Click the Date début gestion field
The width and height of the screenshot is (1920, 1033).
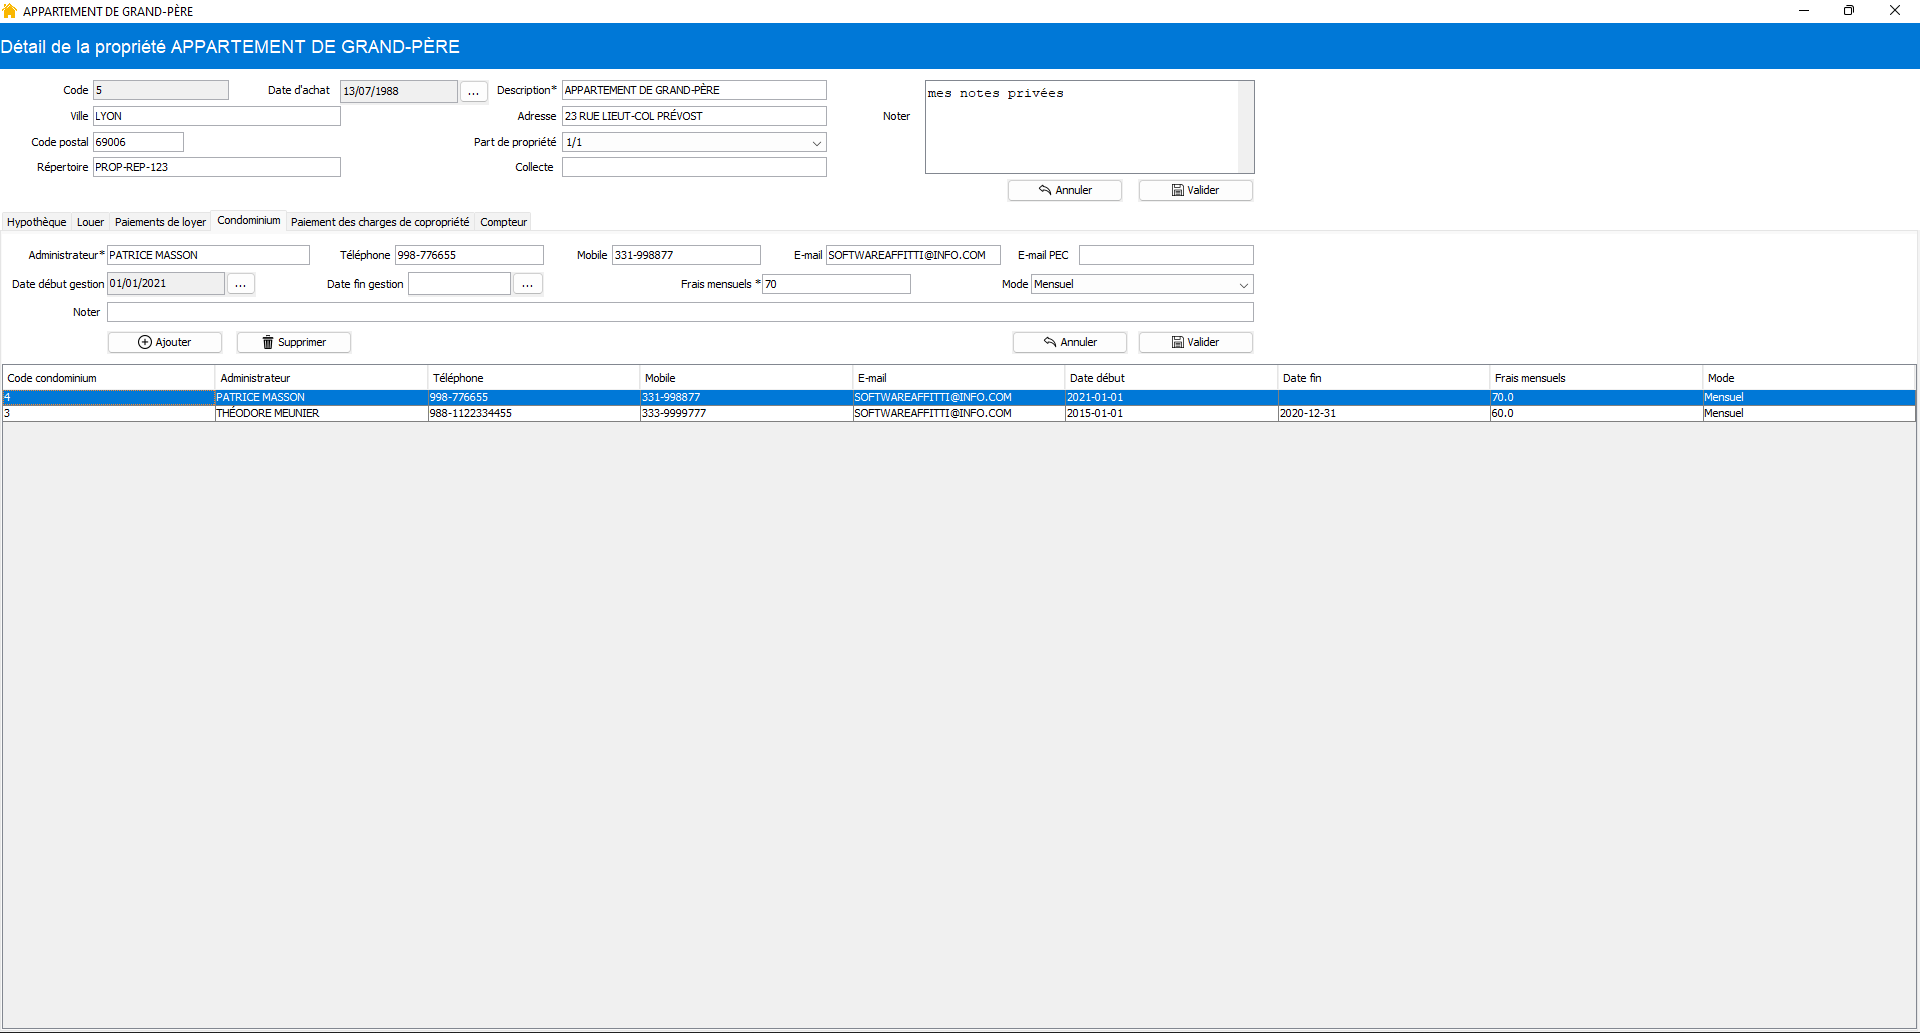(166, 284)
